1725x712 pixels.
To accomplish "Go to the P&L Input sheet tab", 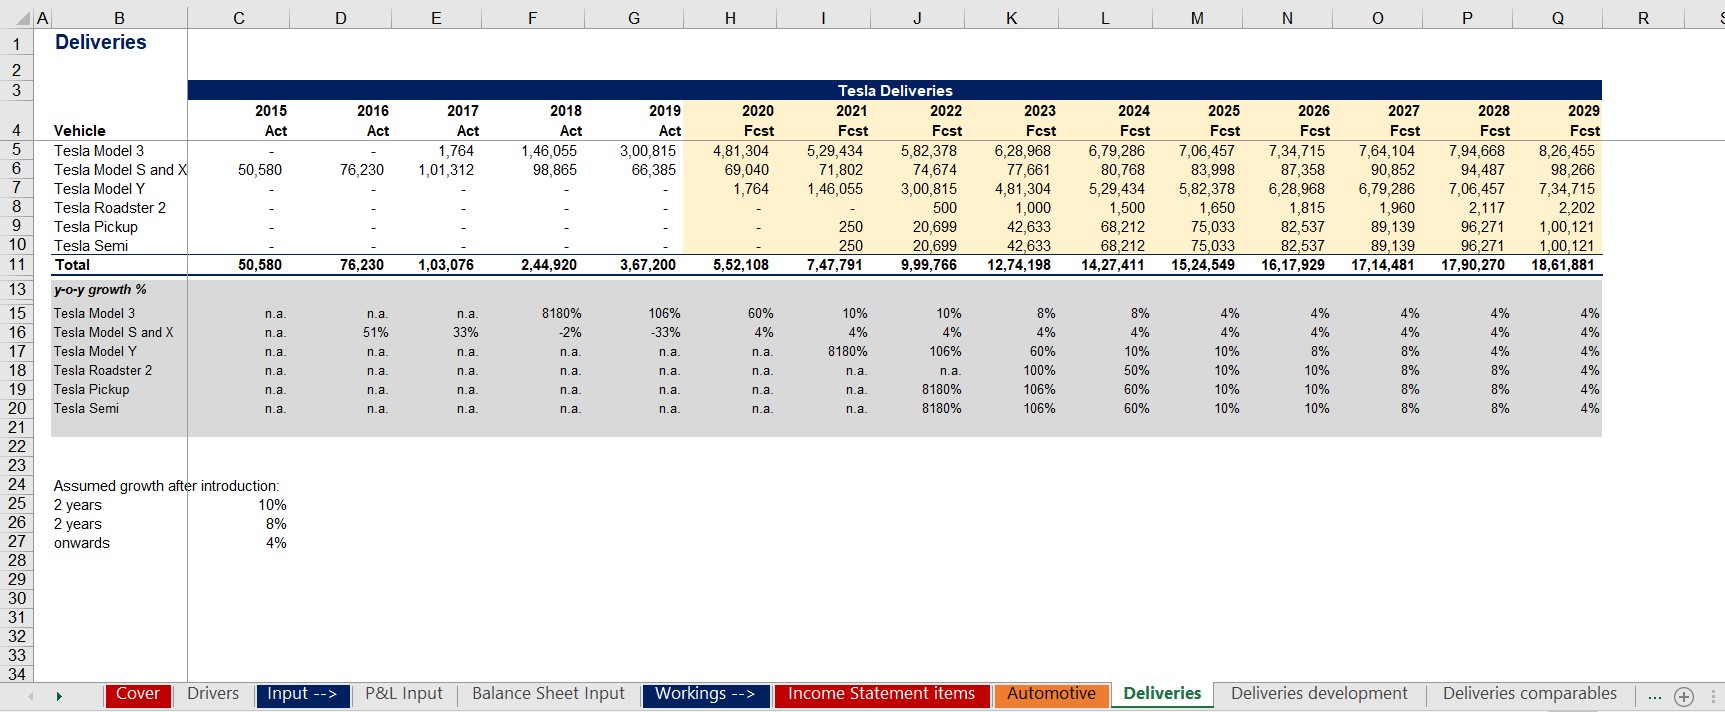I will pos(404,694).
